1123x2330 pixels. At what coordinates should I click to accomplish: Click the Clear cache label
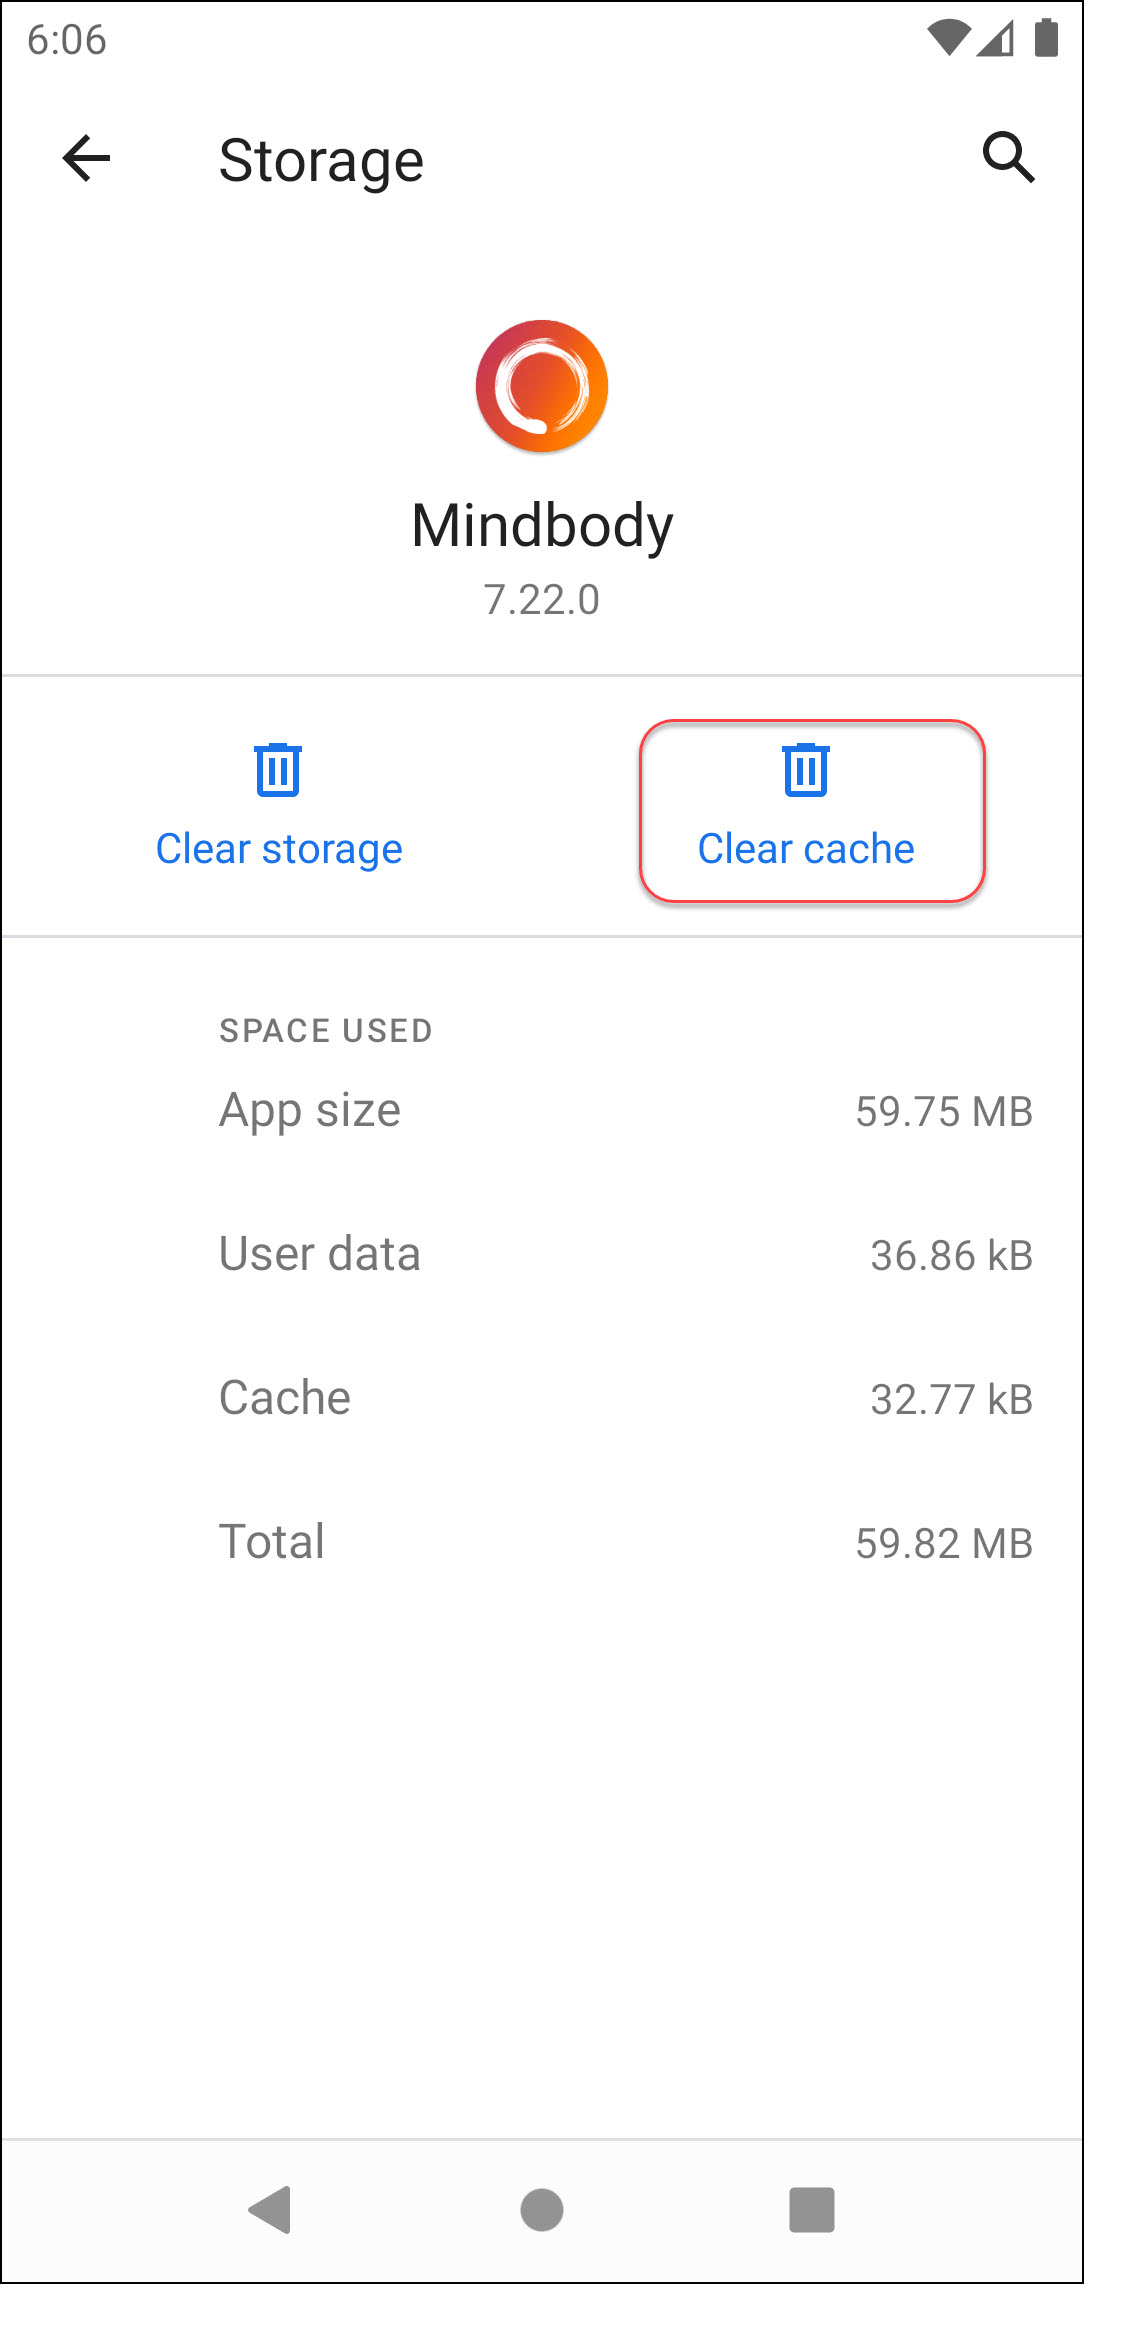[806, 849]
